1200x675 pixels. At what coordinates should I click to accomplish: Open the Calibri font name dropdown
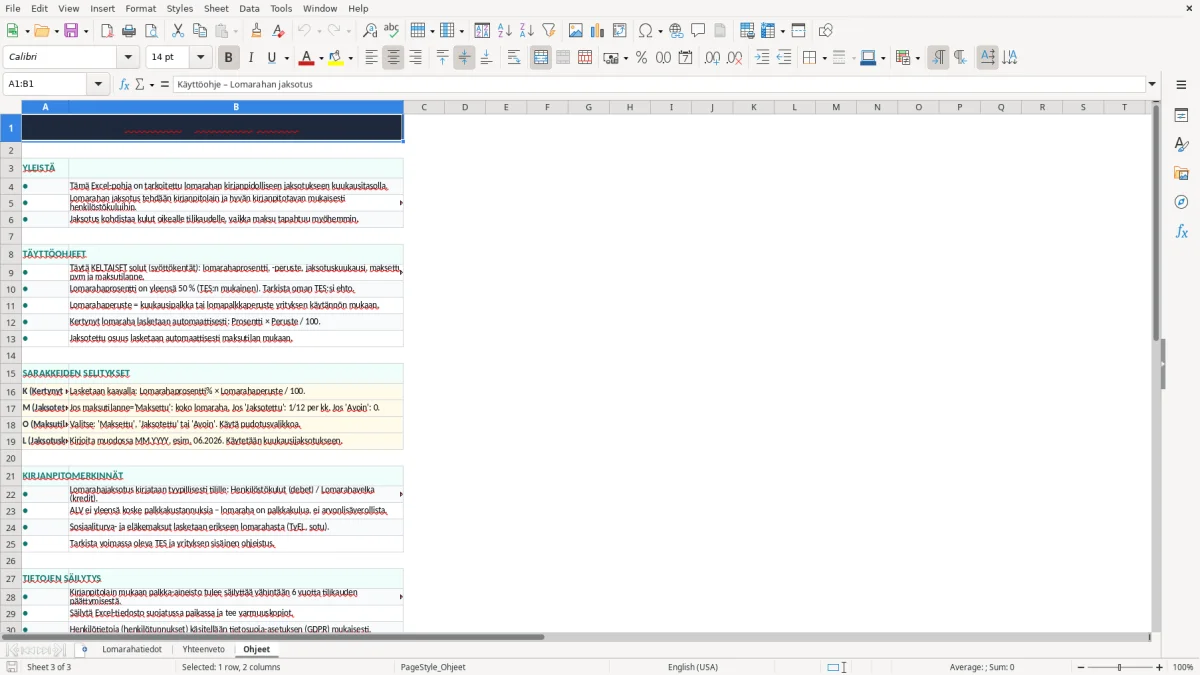[x=127, y=58]
